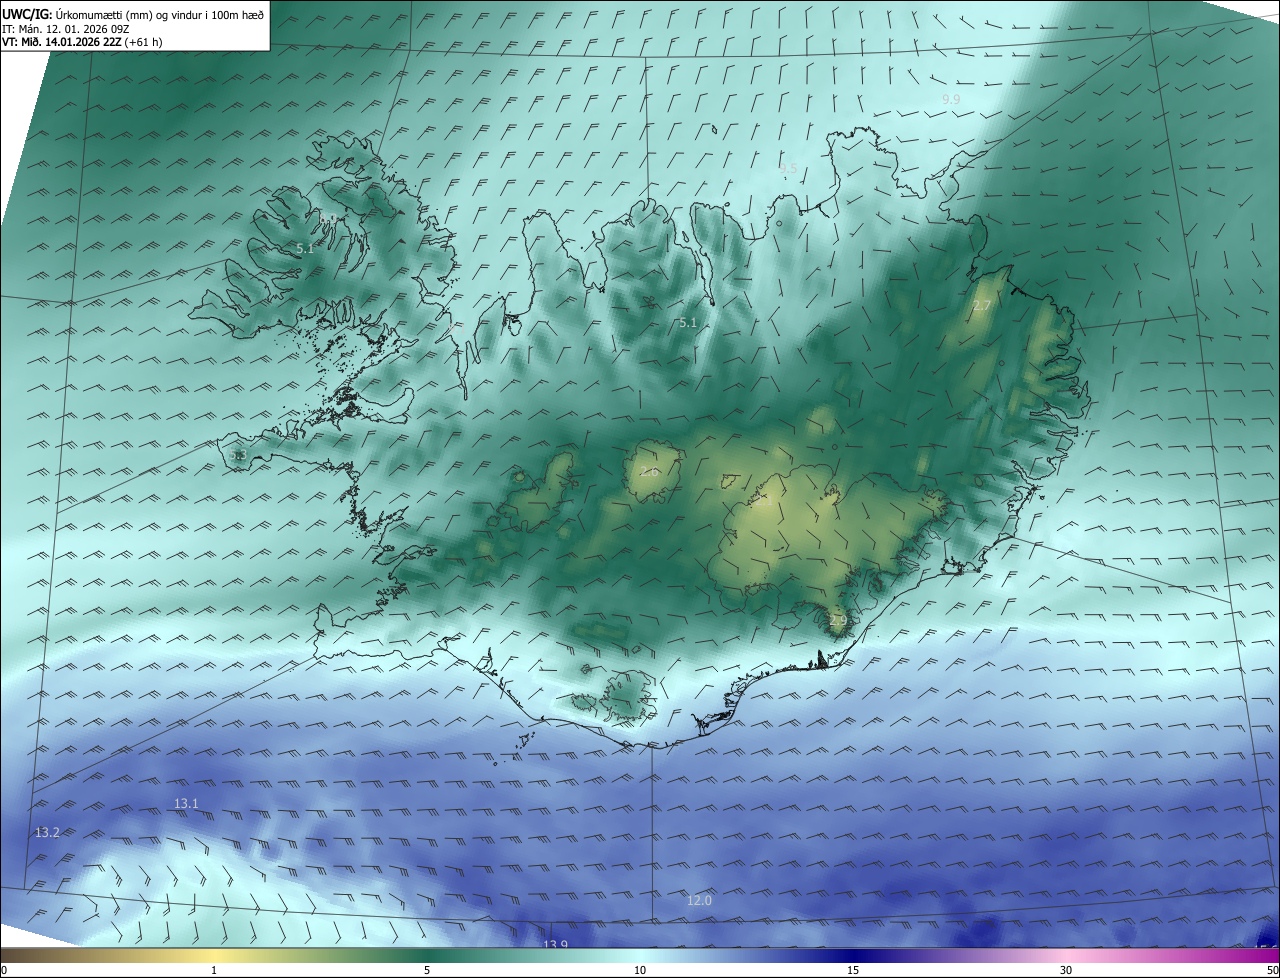Click the 10 tick on the color scale
The image size is (1280, 978).
tap(640, 970)
